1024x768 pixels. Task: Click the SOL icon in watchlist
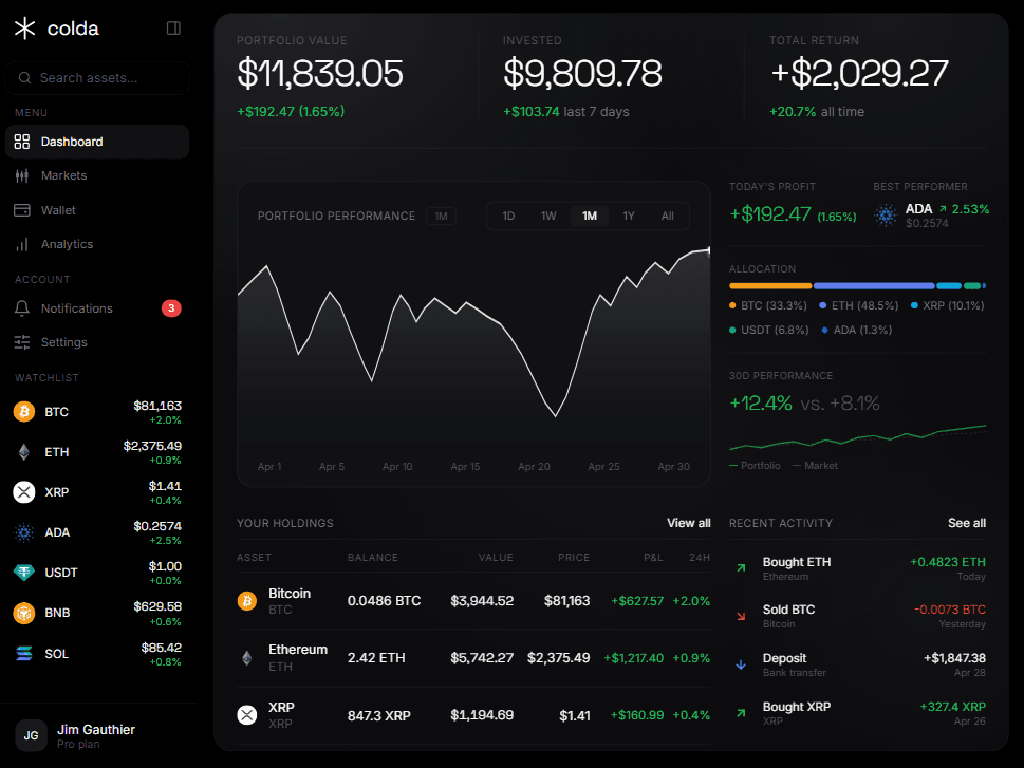click(24, 653)
